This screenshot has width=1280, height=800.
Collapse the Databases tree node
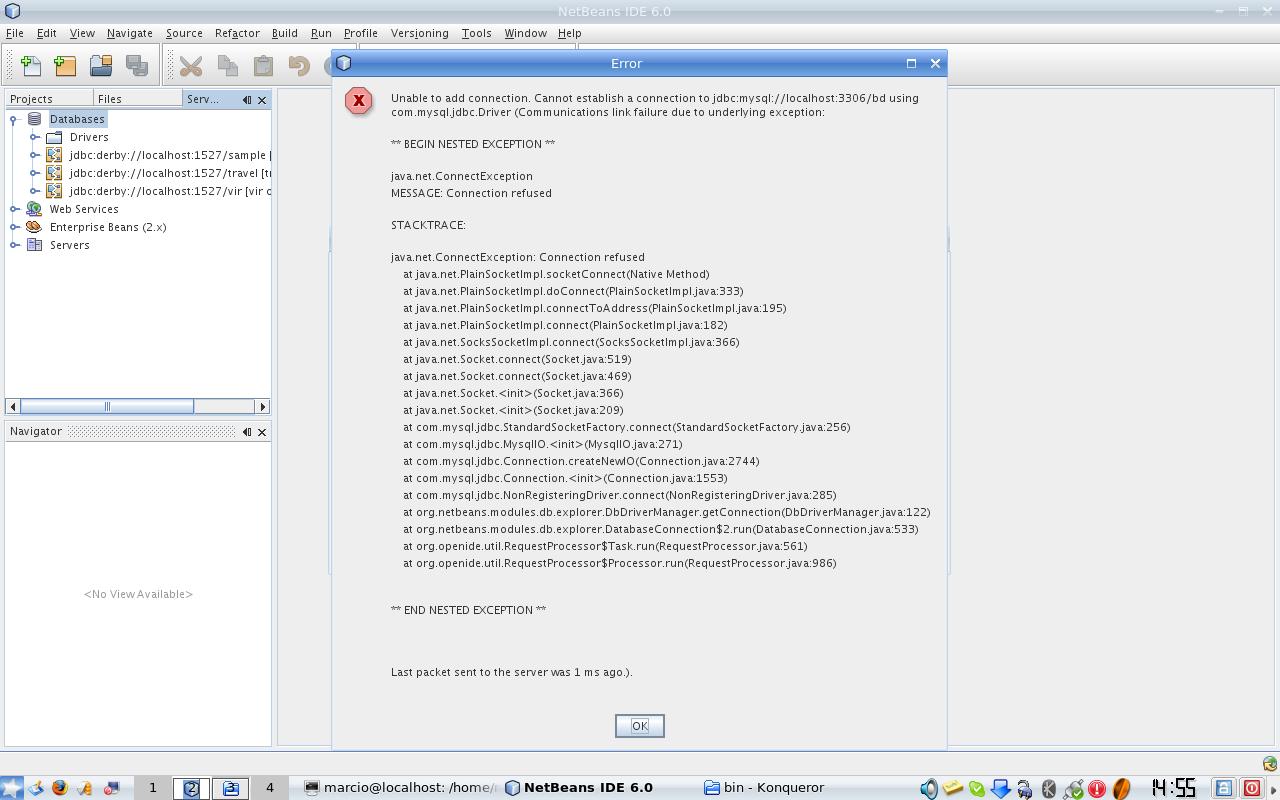coord(14,119)
